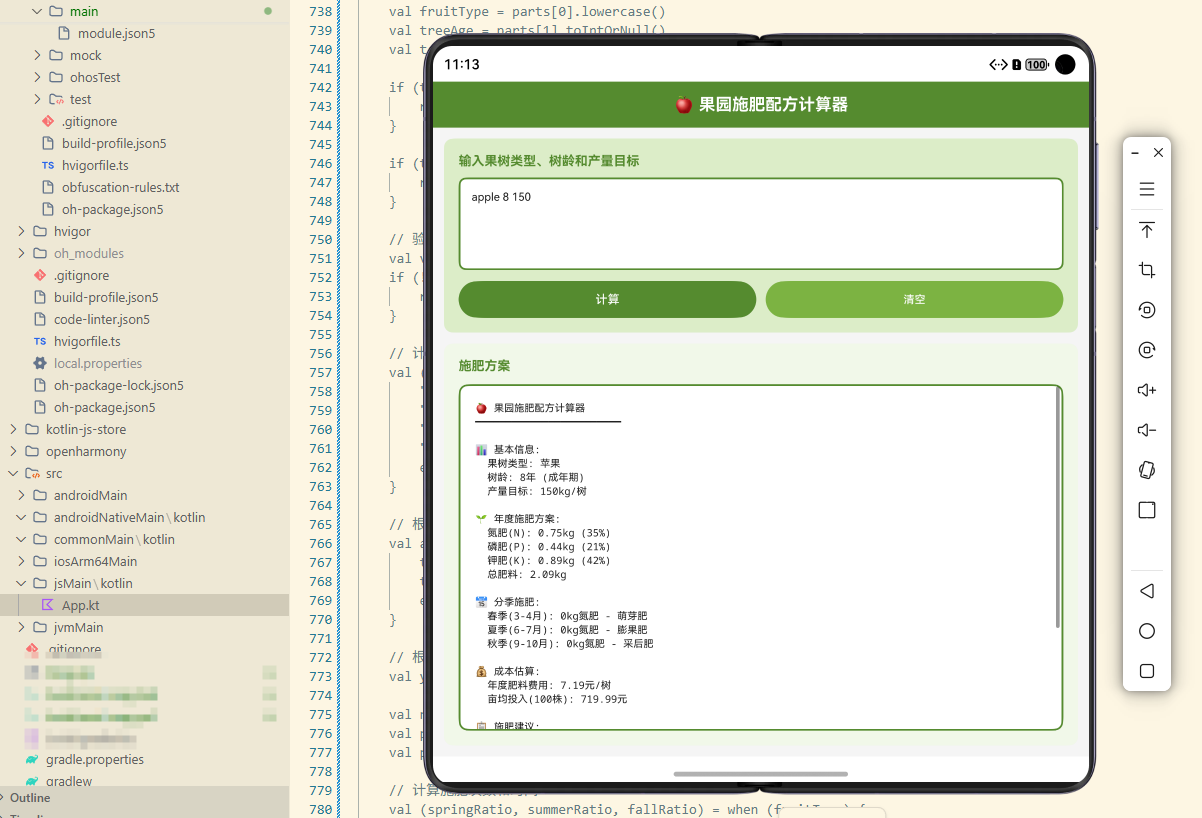
Task: Expand the main folder chevron
Action: pyautogui.click(x=37, y=11)
